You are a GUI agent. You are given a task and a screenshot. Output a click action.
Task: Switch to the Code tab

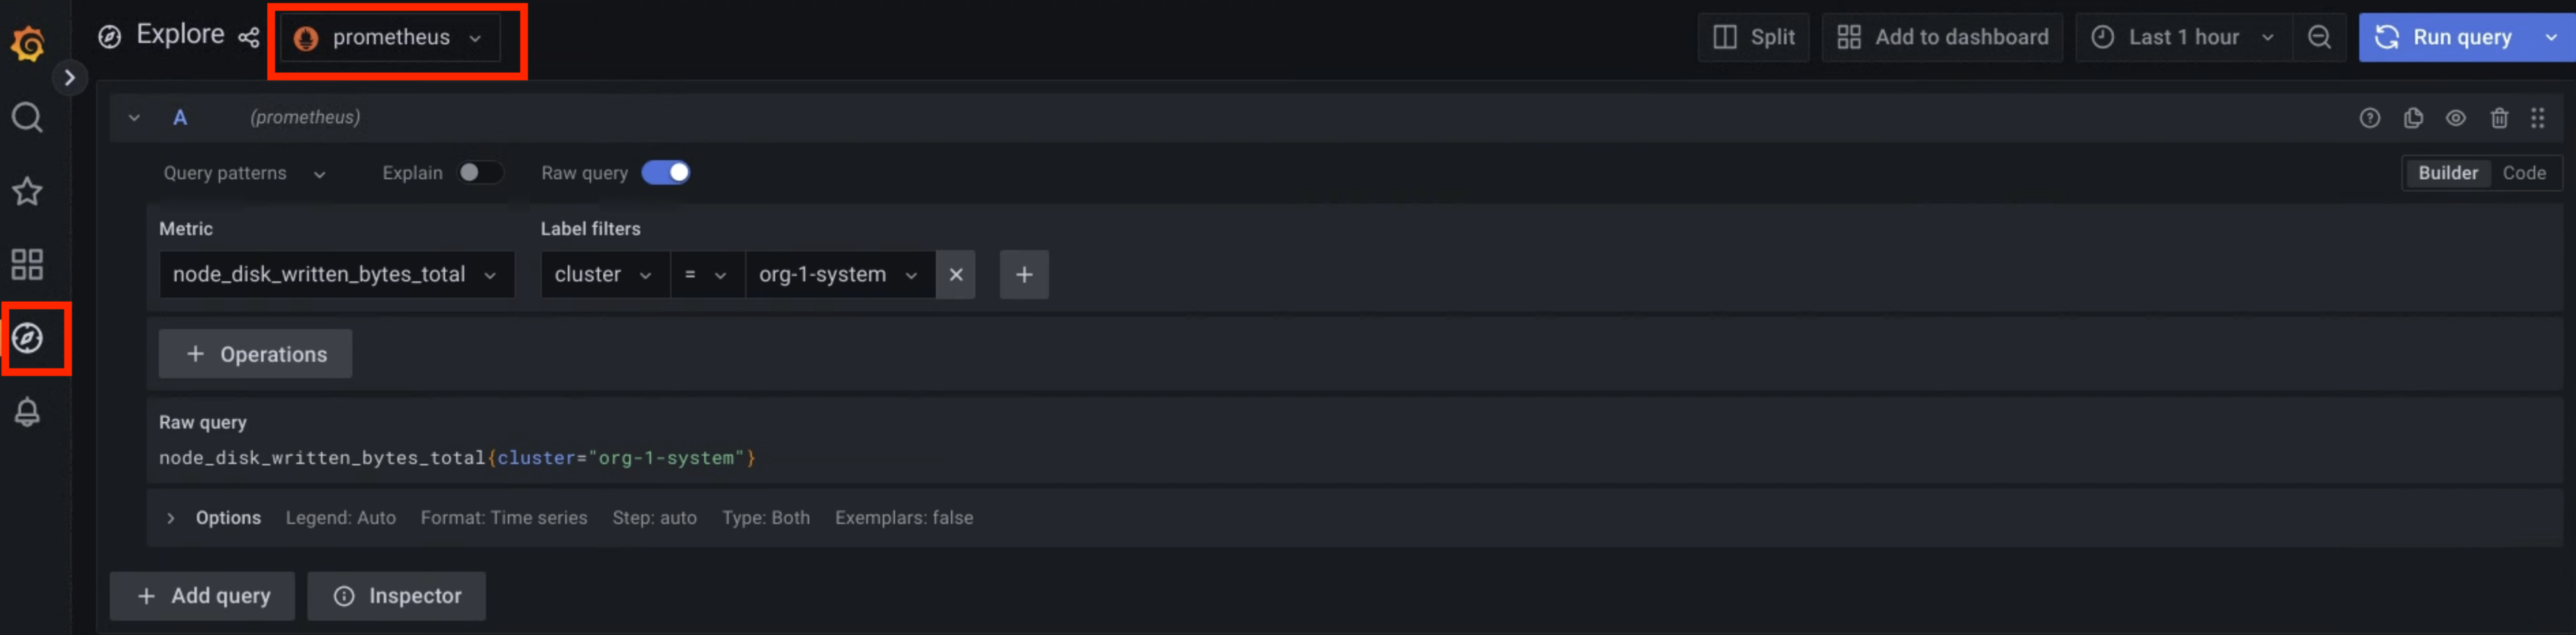[x=2525, y=172]
